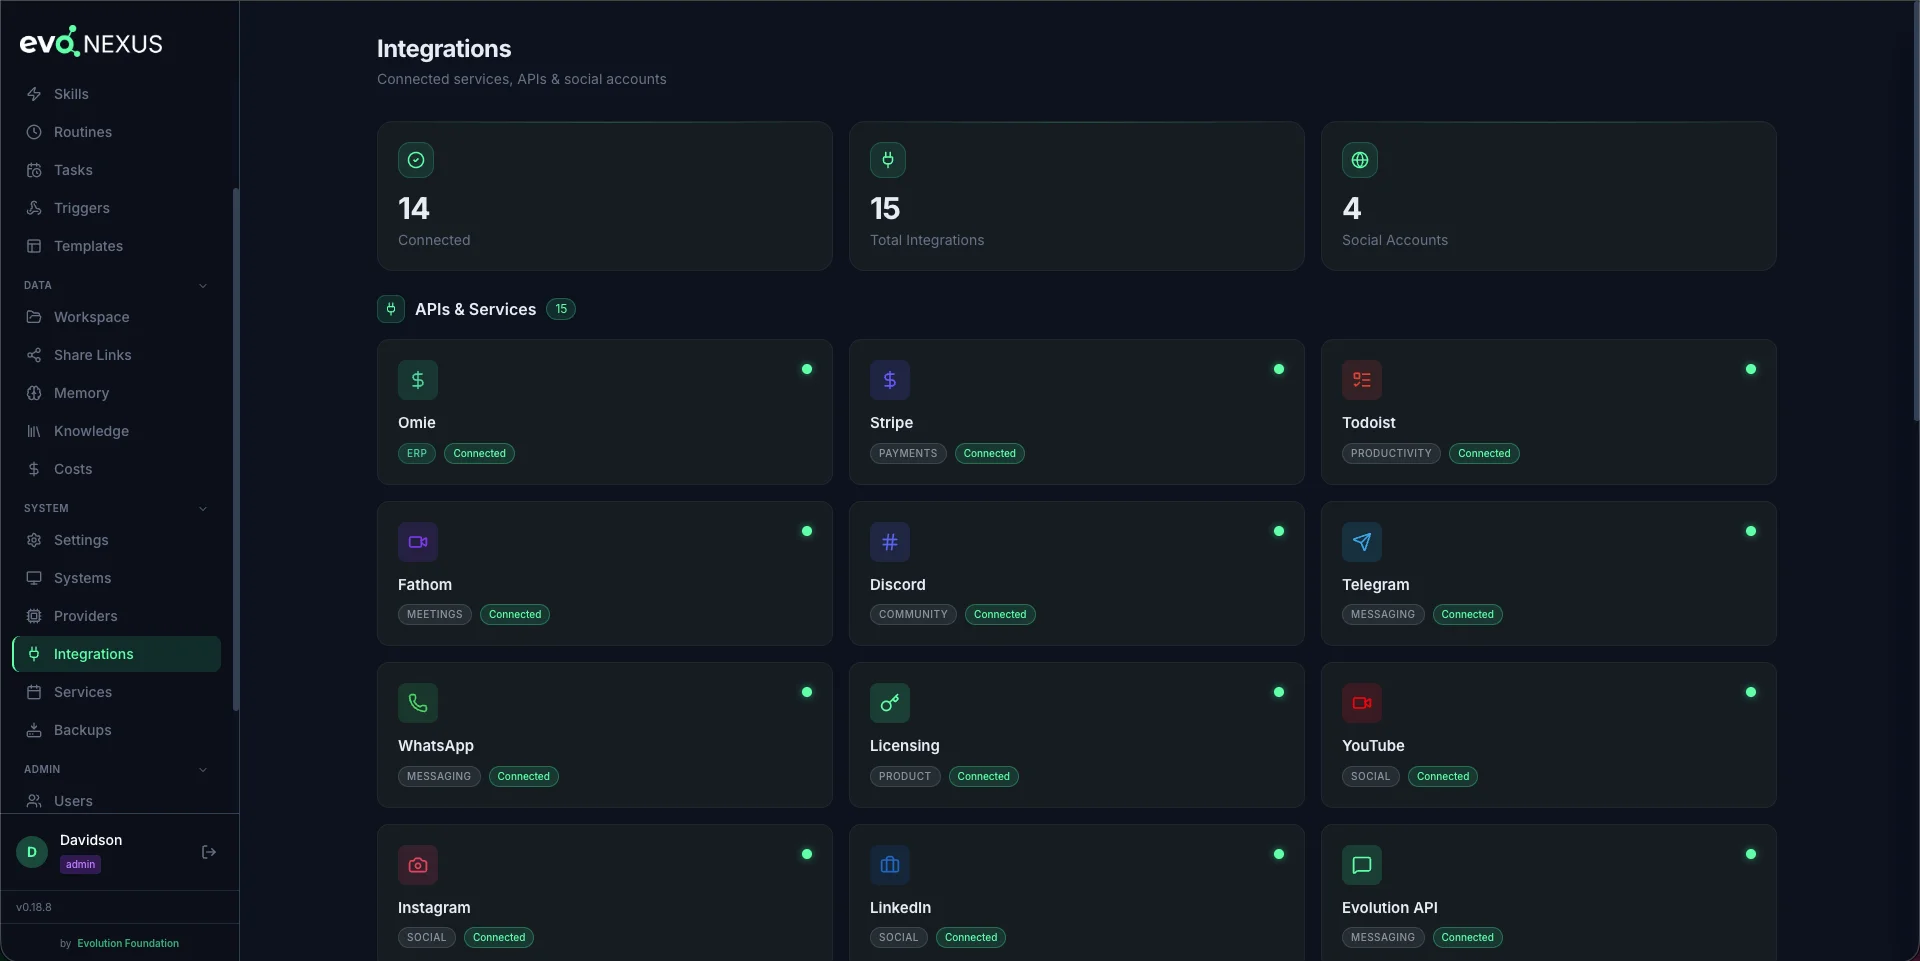The width and height of the screenshot is (1920, 961).
Task: Click the sidebar vertical scrollbar
Action: [x=236, y=450]
